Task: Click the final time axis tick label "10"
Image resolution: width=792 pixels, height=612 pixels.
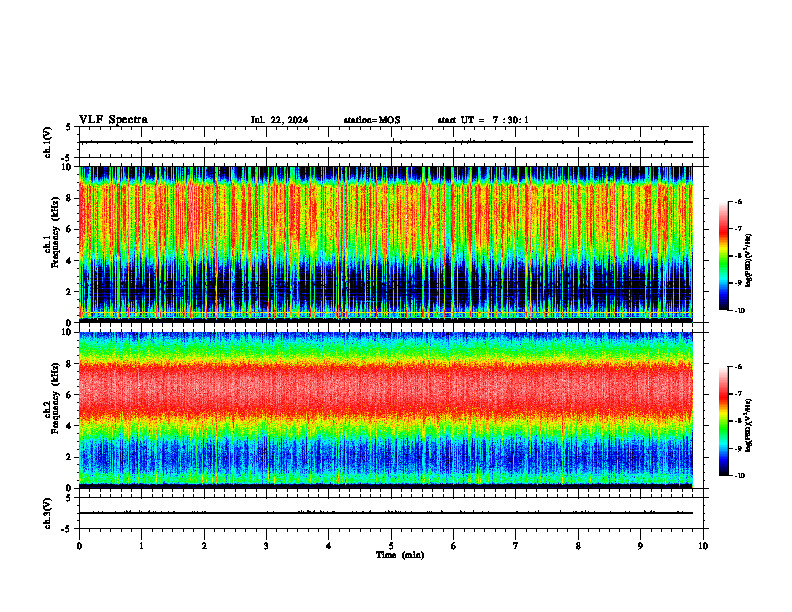Action: click(x=703, y=546)
